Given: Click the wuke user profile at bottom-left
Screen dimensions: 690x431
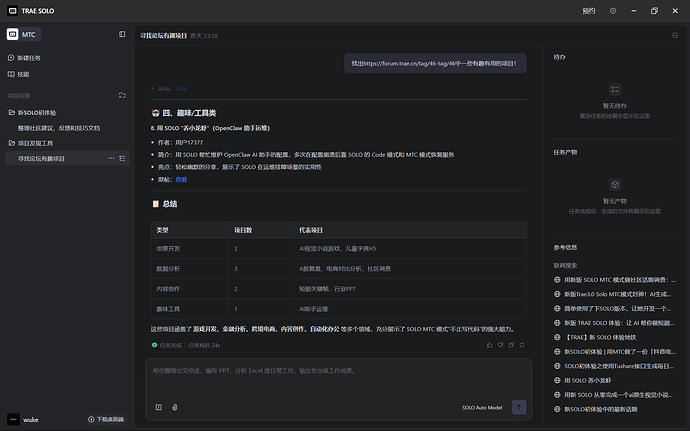Looking at the screenshot, I should 23,420.
